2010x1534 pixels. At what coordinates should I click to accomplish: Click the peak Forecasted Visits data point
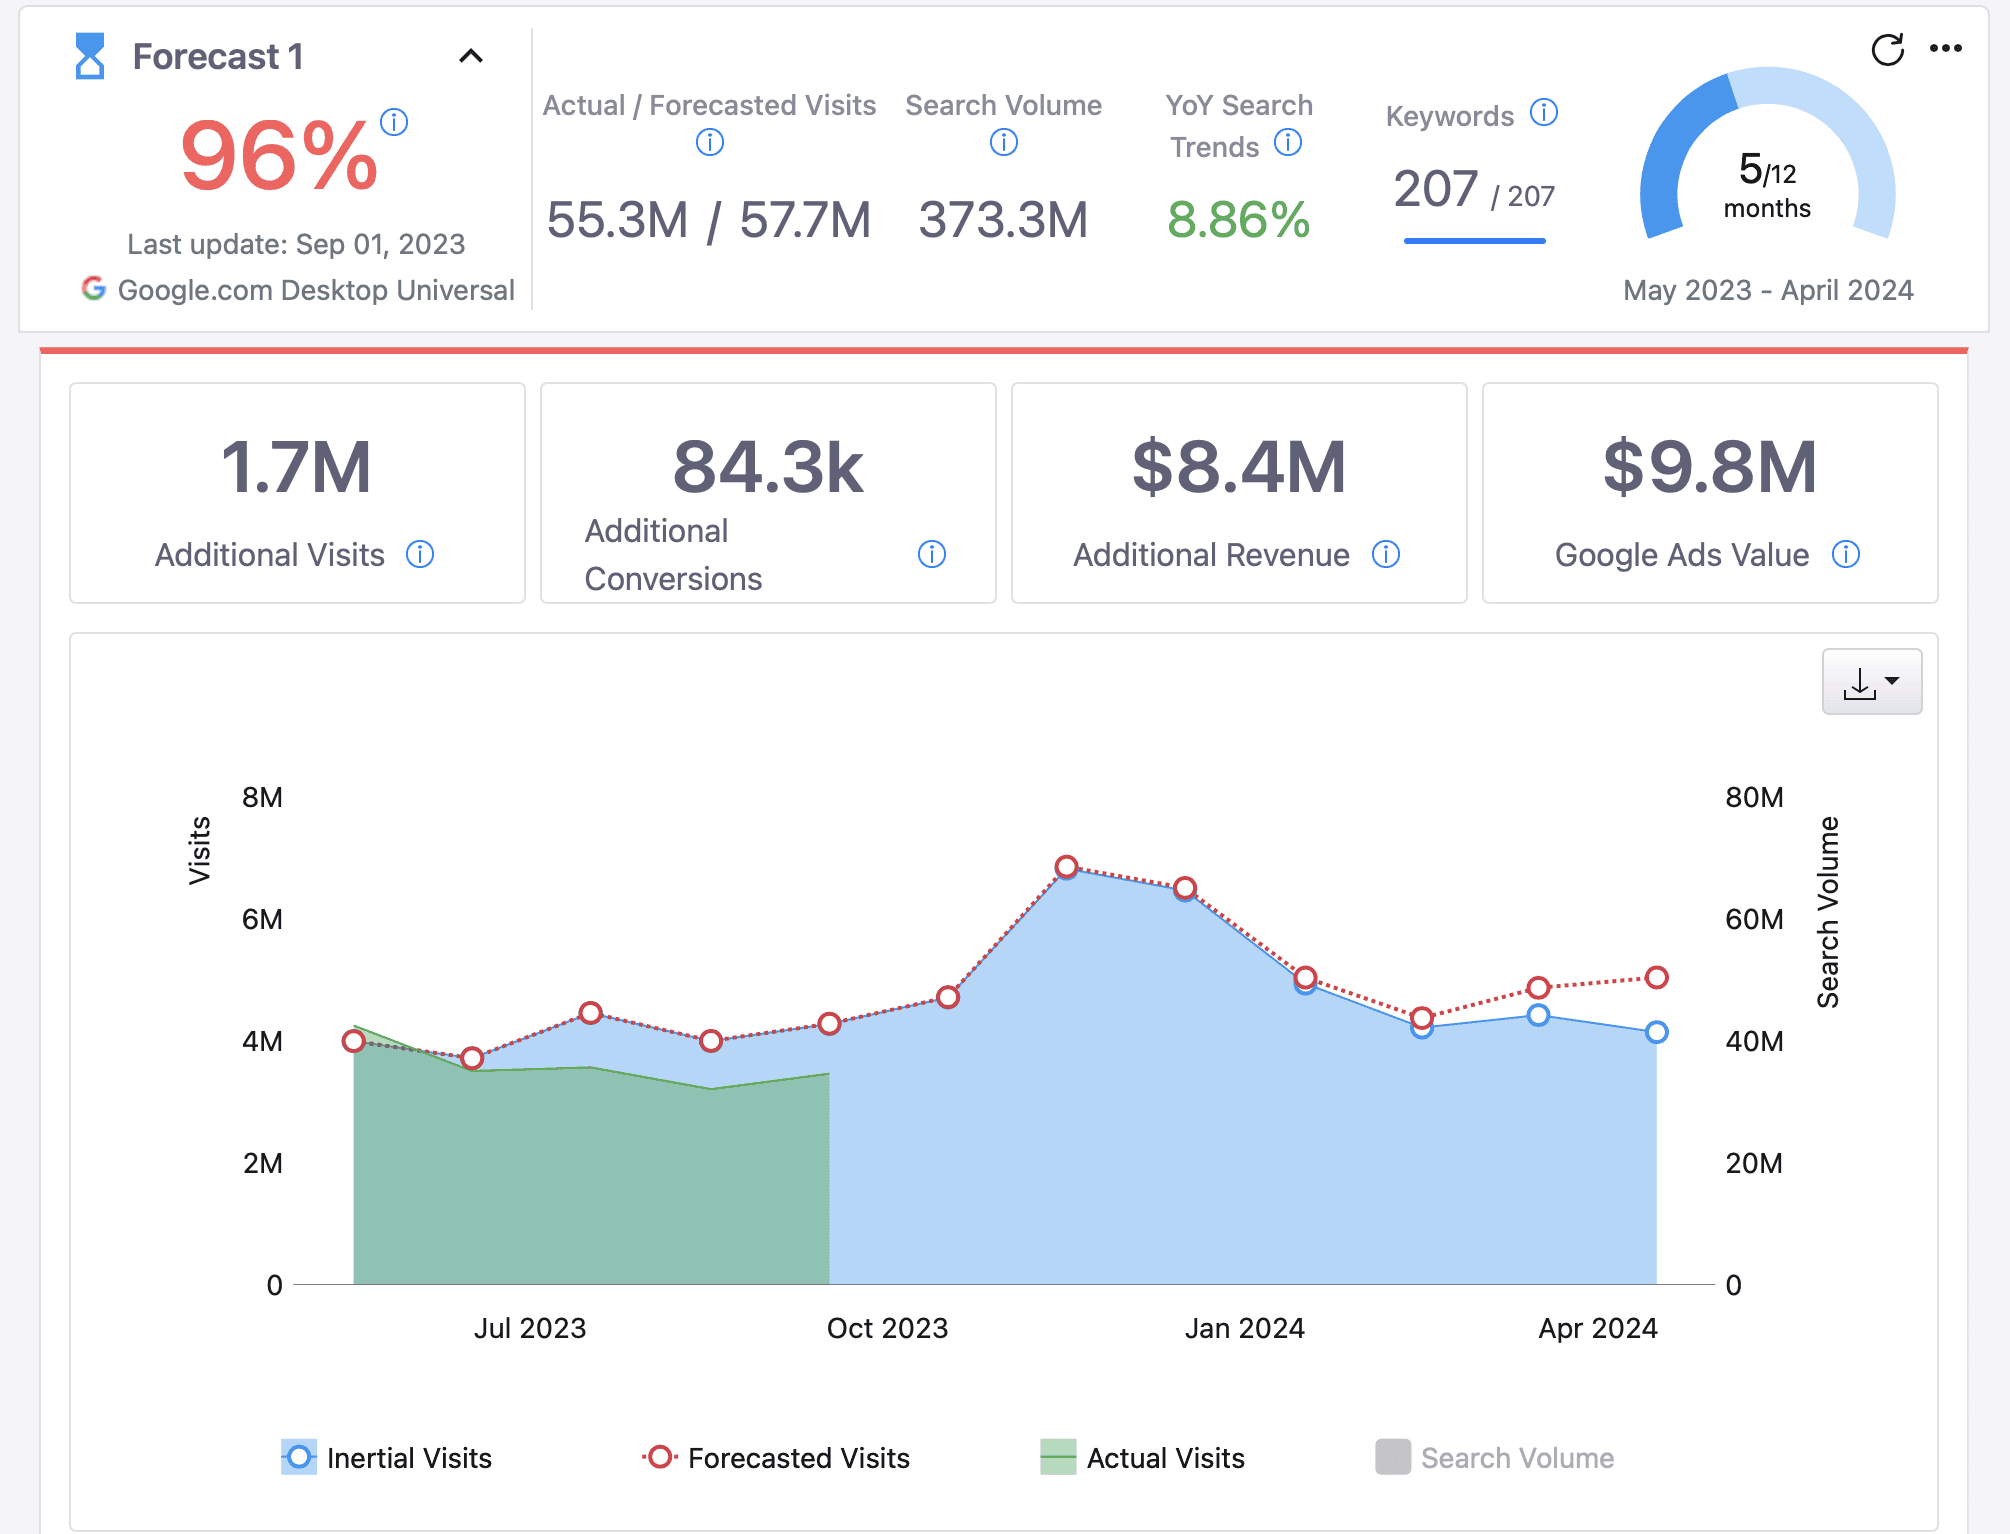(1066, 866)
